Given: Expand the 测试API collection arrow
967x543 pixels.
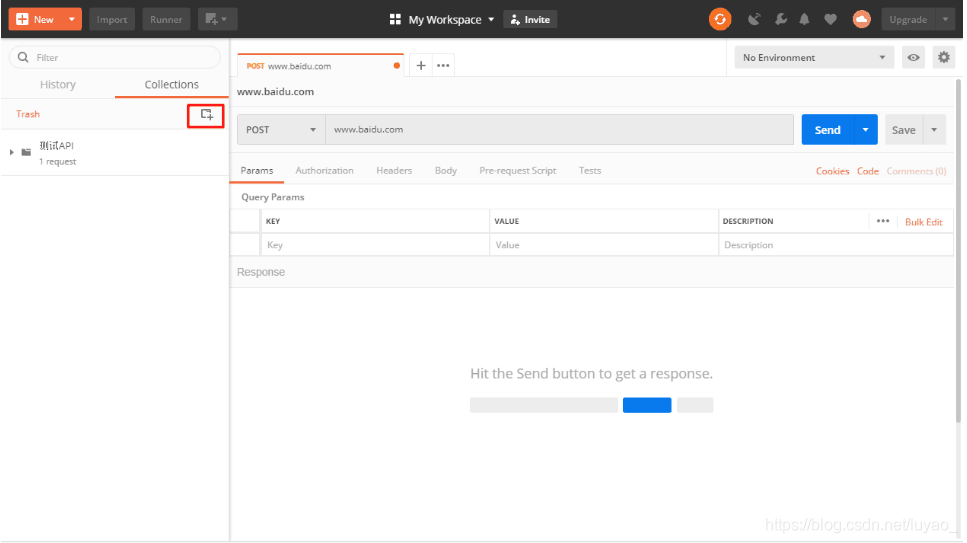Looking at the screenshot, I should point(11,152).
